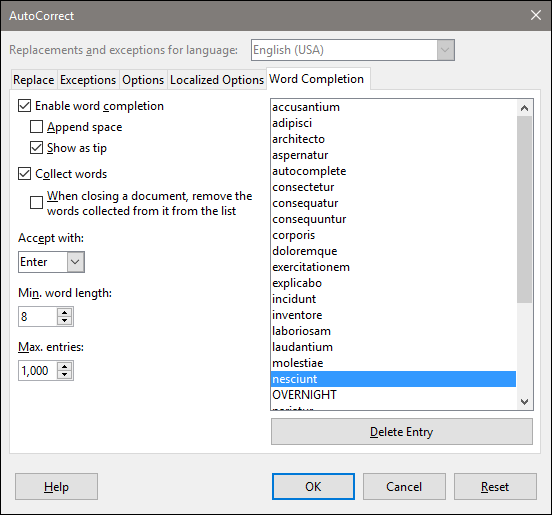
Task: Select 'exercitationem' in the word list
Action: click(393, 267)
